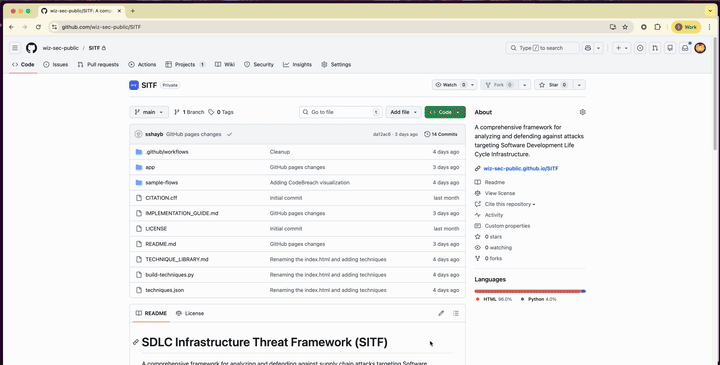Expand Fork options dropdown arrow

[x=524, y=85]
